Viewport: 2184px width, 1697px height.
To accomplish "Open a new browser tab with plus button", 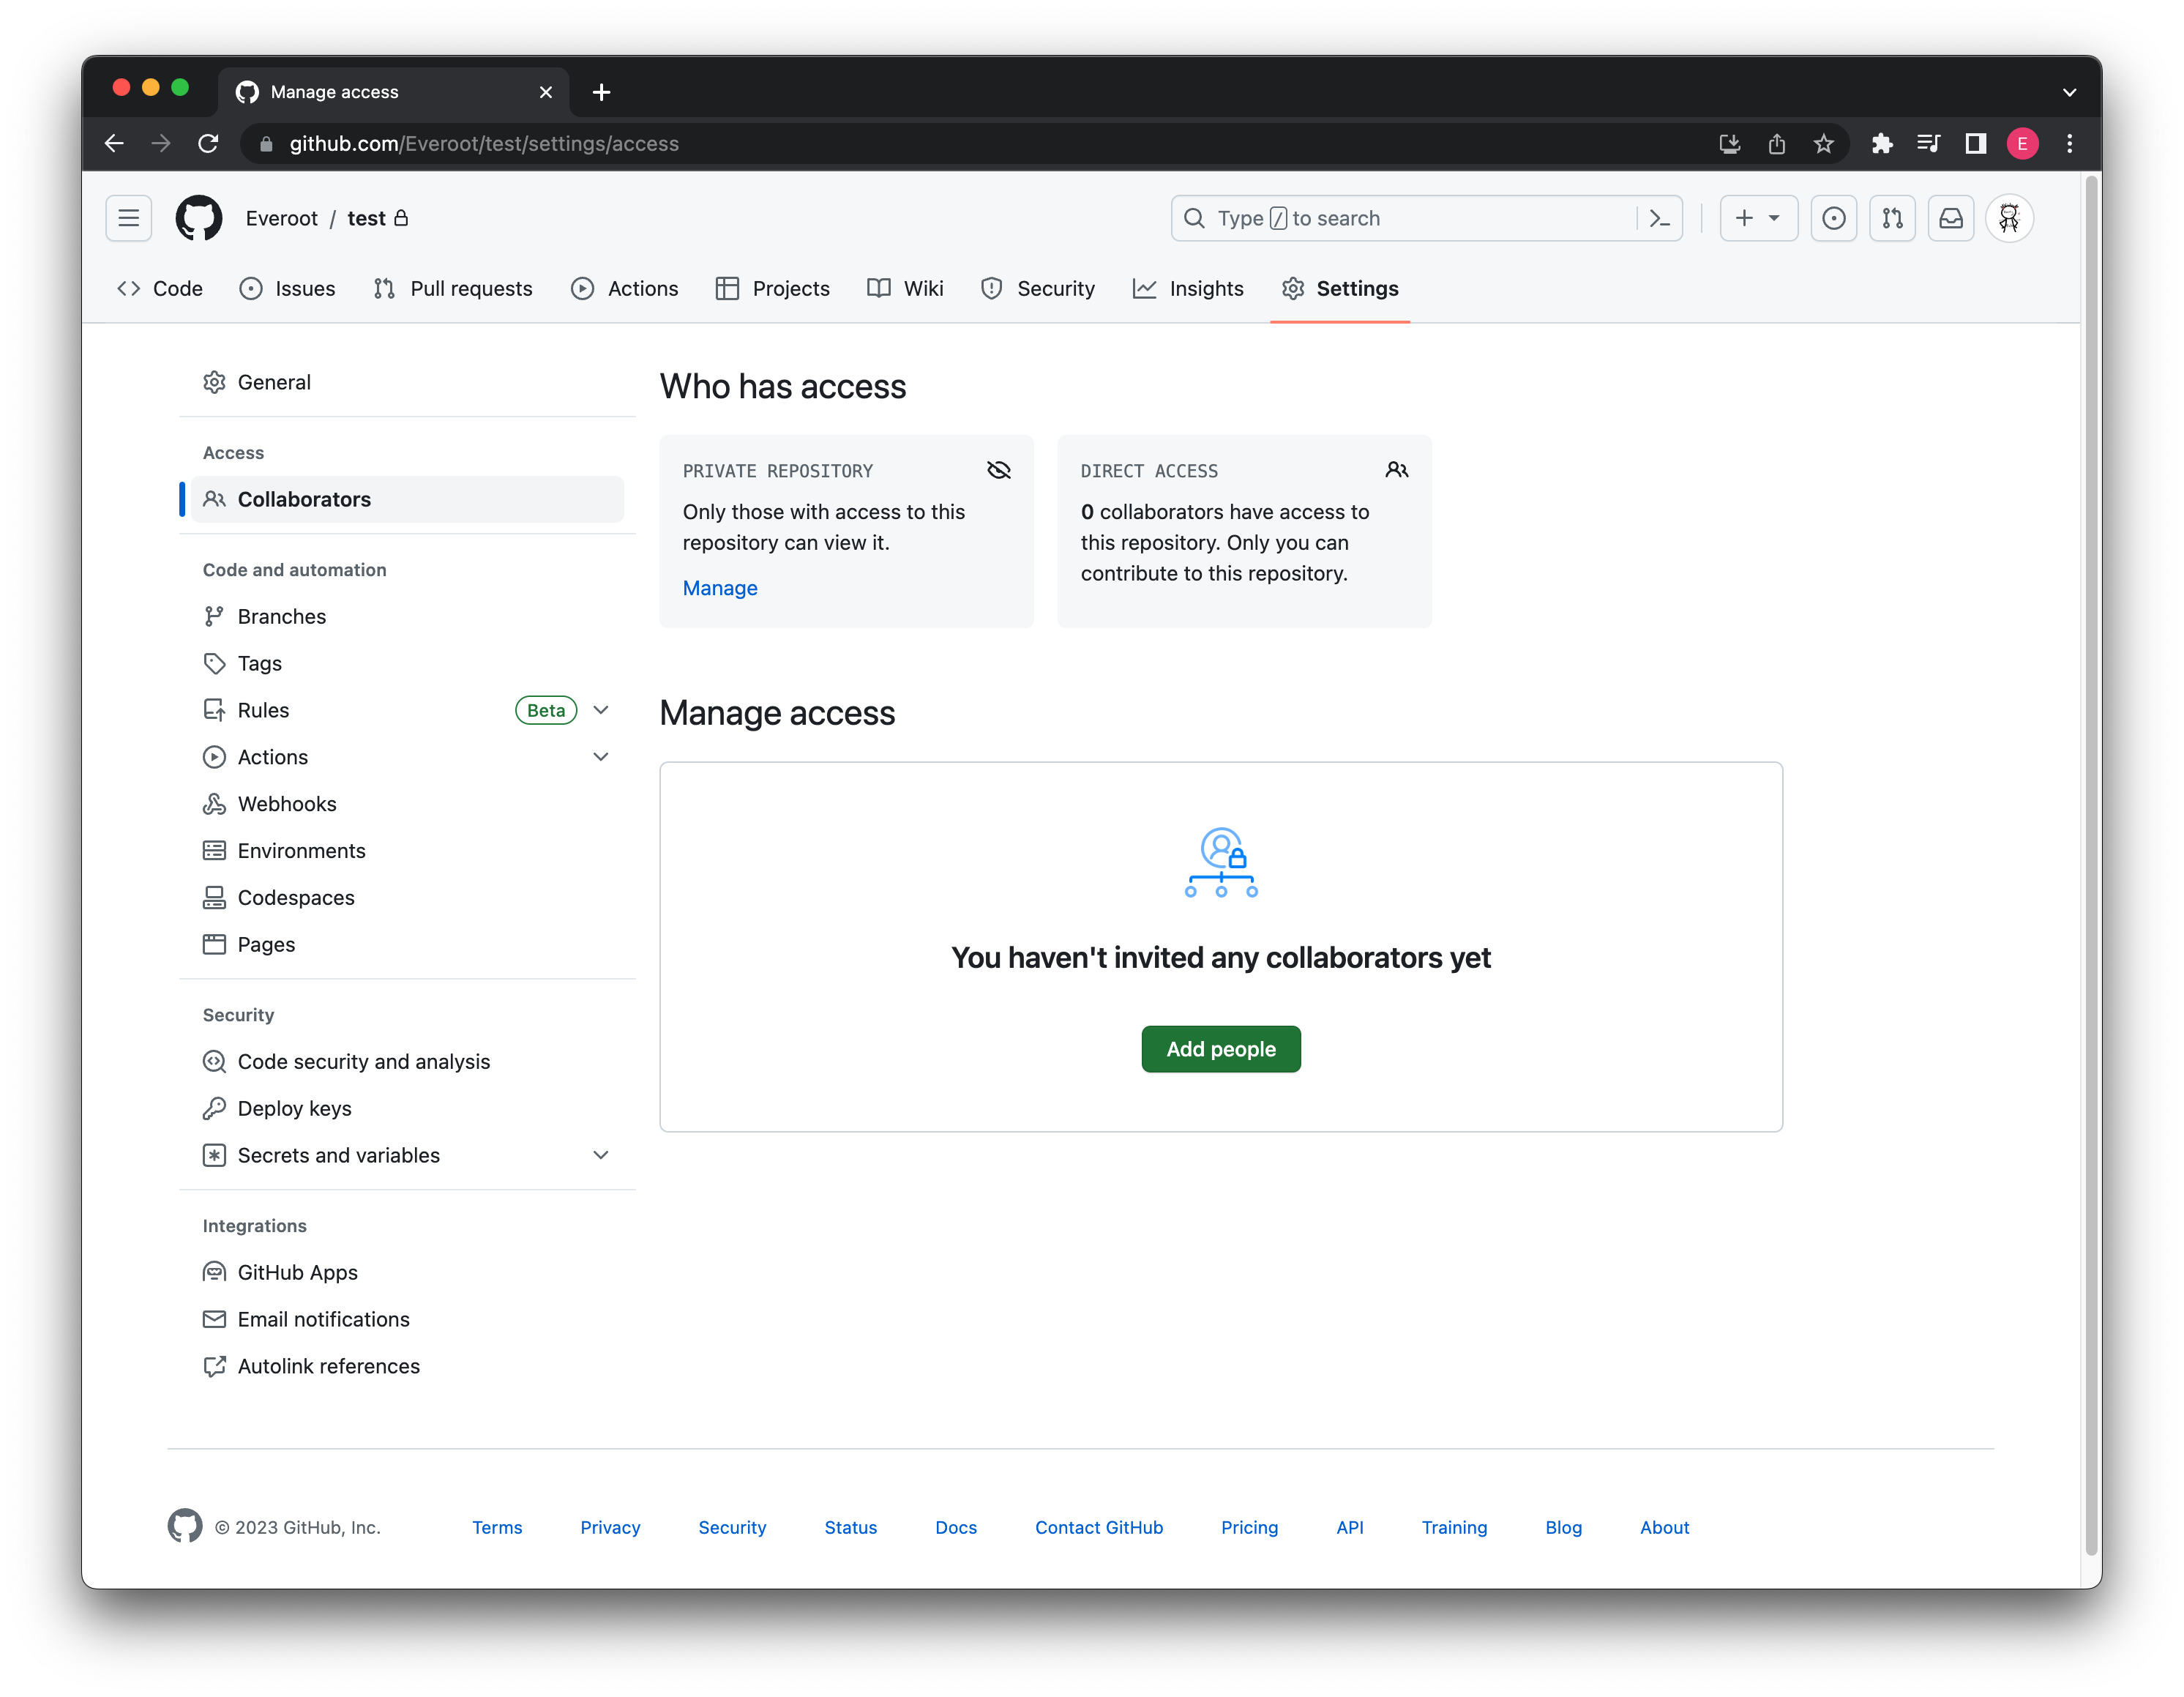I will (601, 92).
